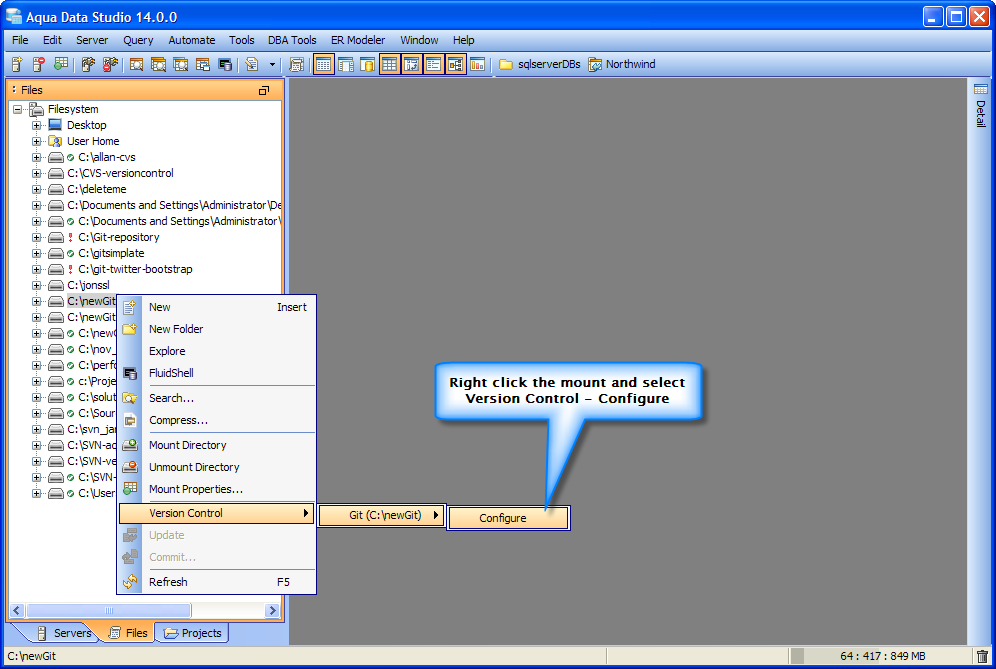Click the server icon with red minus
This screenshot has height=669, width=996.
coord(39,64)
